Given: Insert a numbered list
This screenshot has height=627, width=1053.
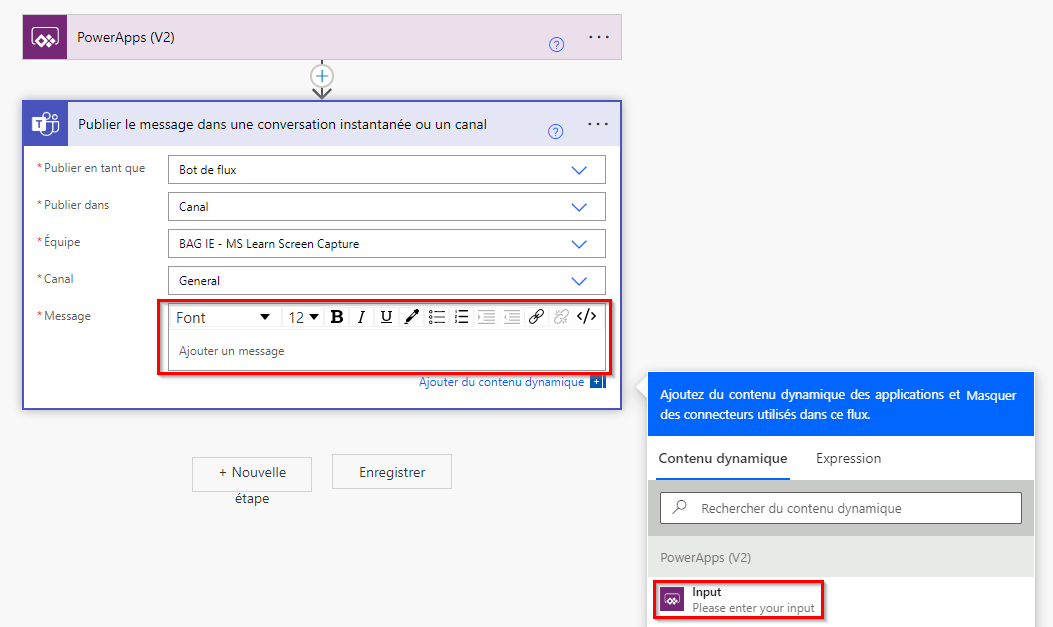Looking at the screenshot, I should tap(461, 317).
